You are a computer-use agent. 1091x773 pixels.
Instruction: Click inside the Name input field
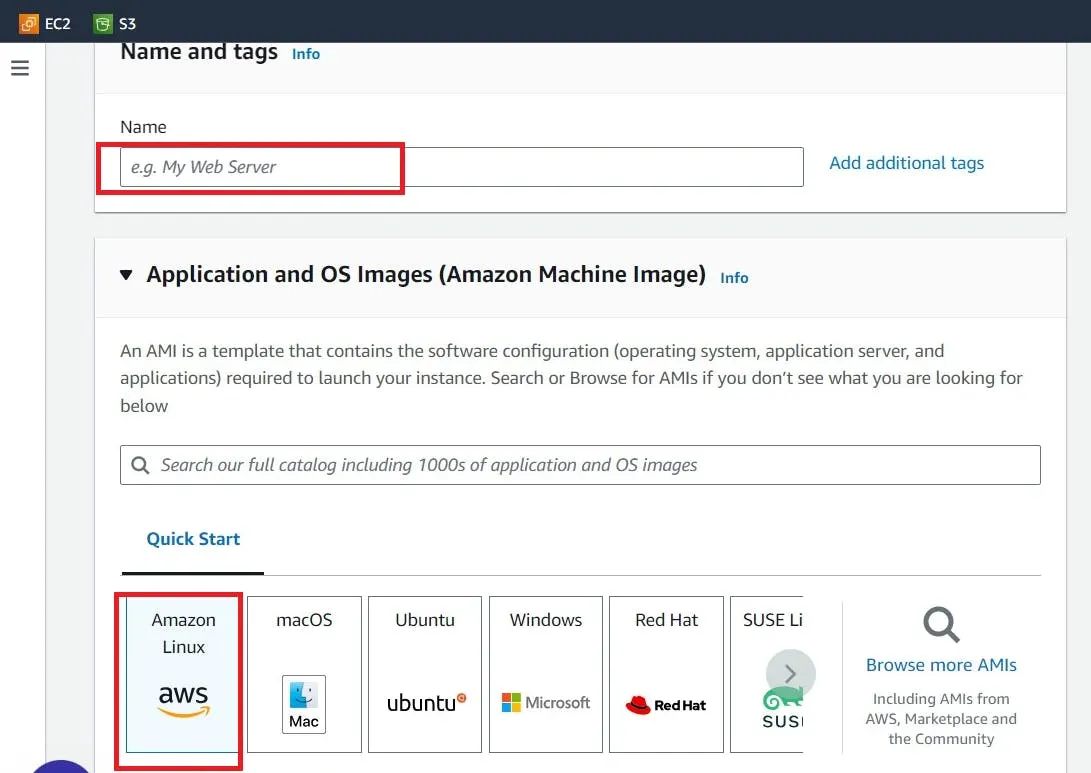(400, 167)
